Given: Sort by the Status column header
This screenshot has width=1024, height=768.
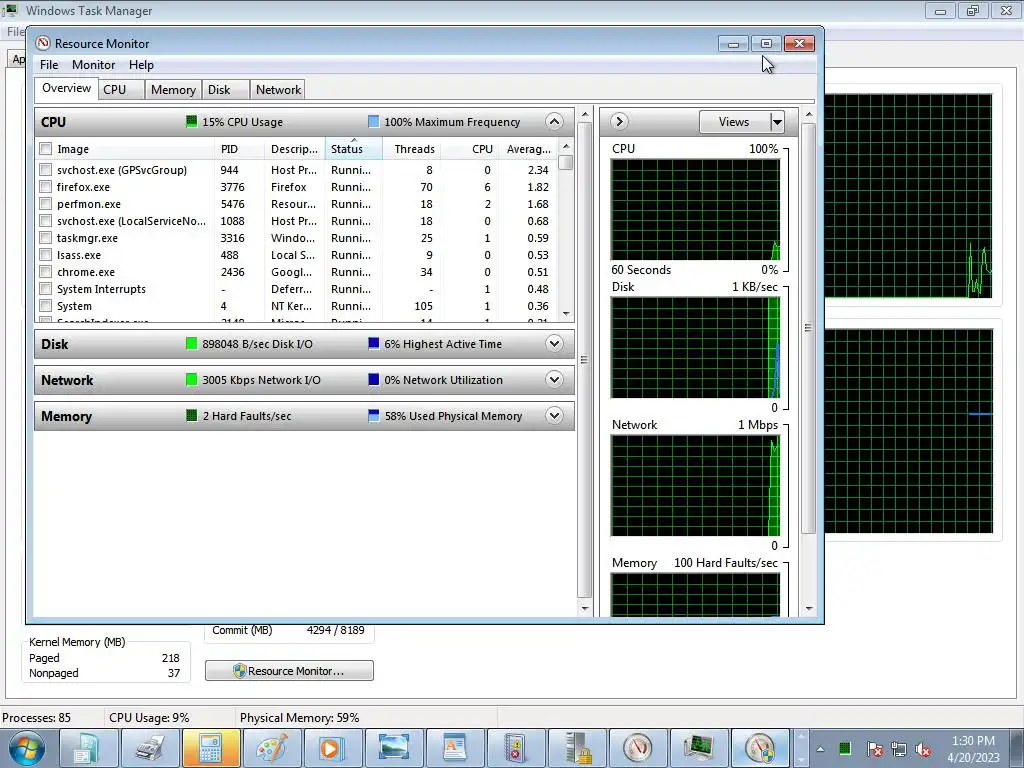Looking at the screenshot, I should point(353,149).
